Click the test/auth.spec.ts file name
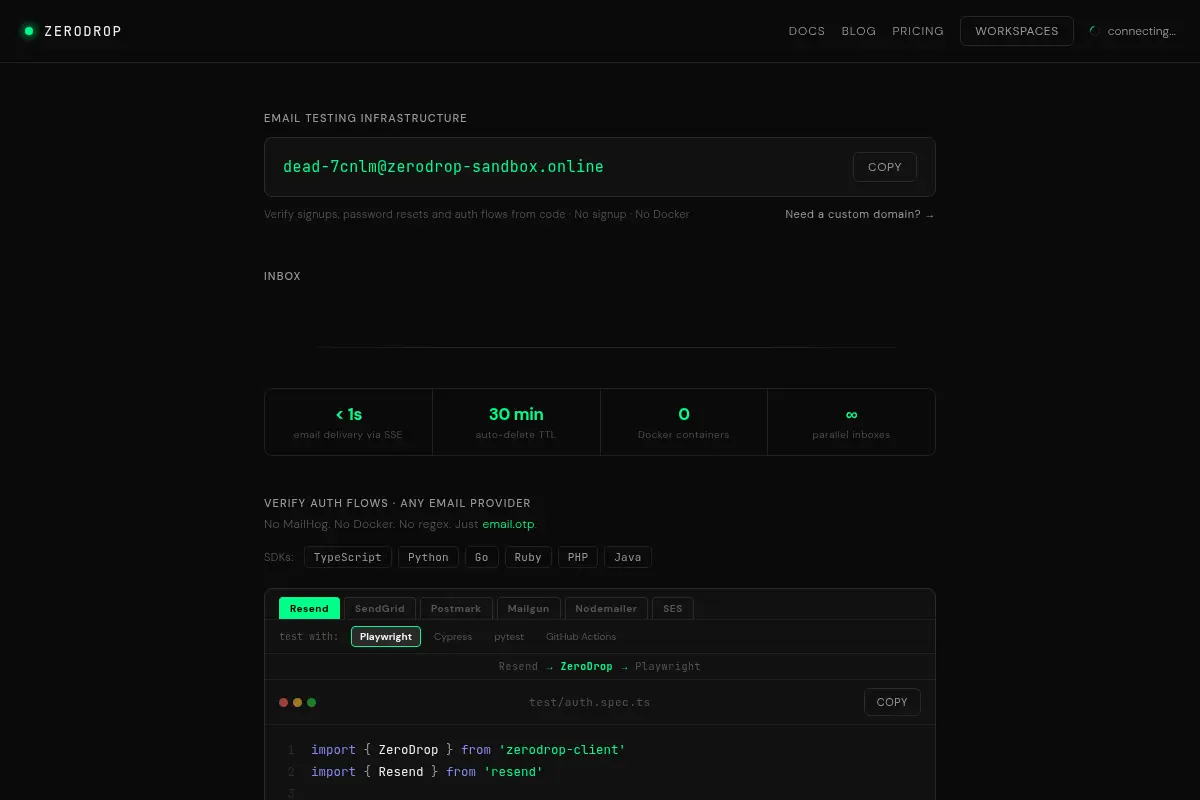 tap(590, 702)
